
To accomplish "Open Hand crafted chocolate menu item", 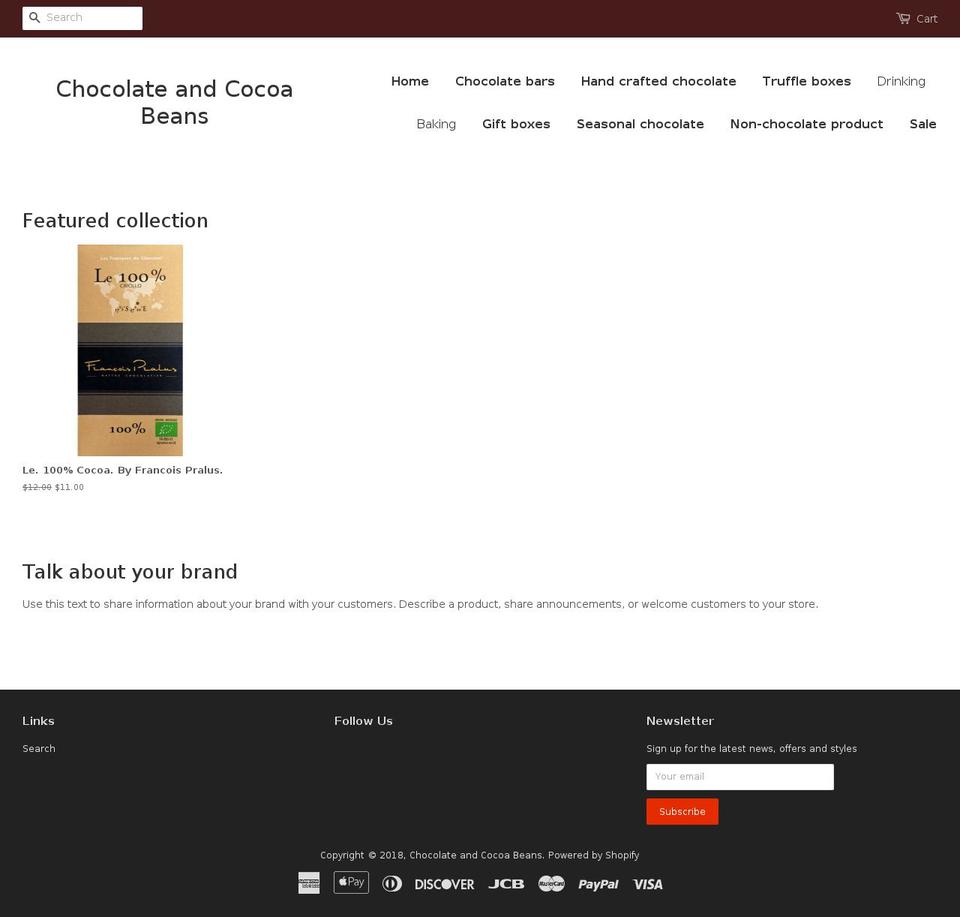I will point(658,81).
